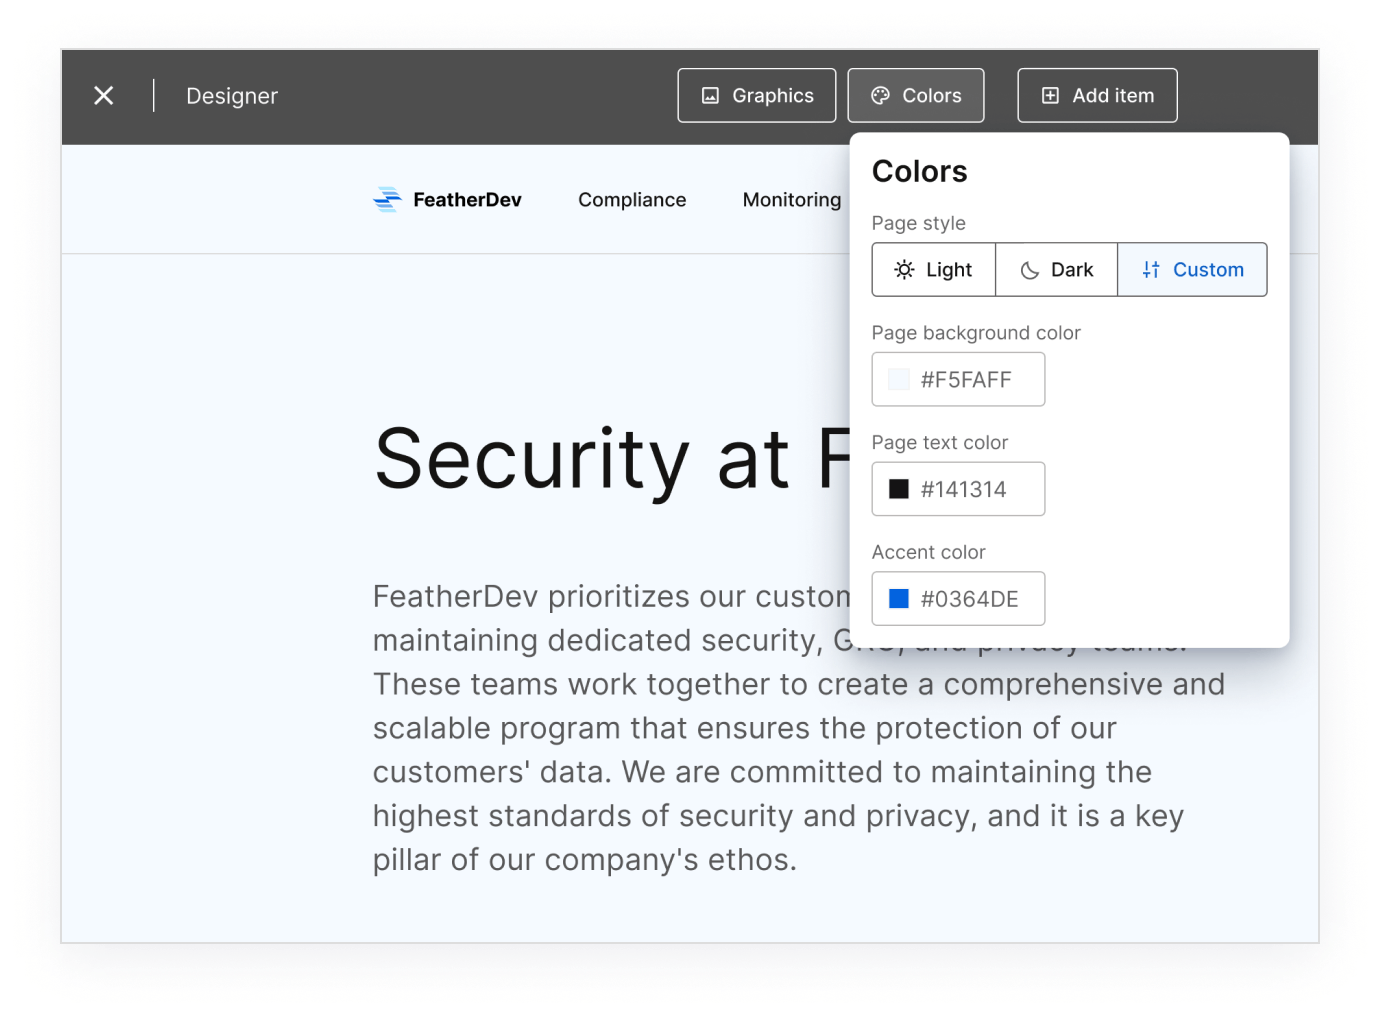
Task: Close the Designer with the X icon
Action: click(x=104, y=96)
